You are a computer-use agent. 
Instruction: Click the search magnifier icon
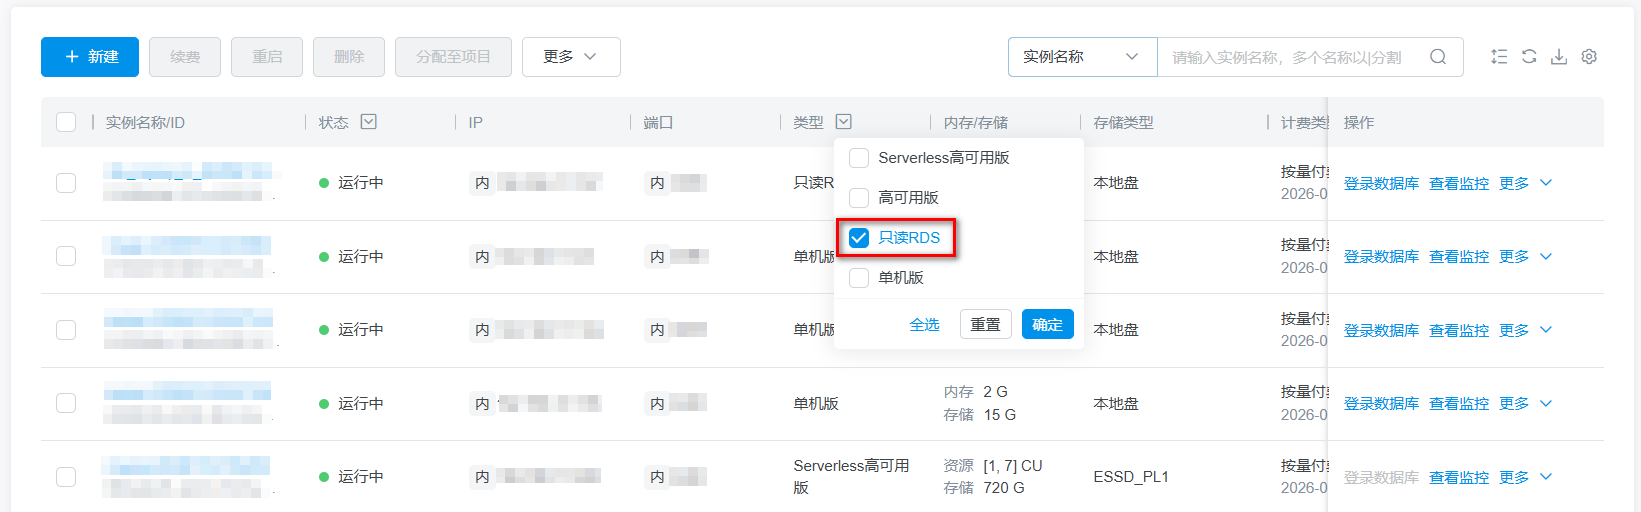(x=1438, y=57)
